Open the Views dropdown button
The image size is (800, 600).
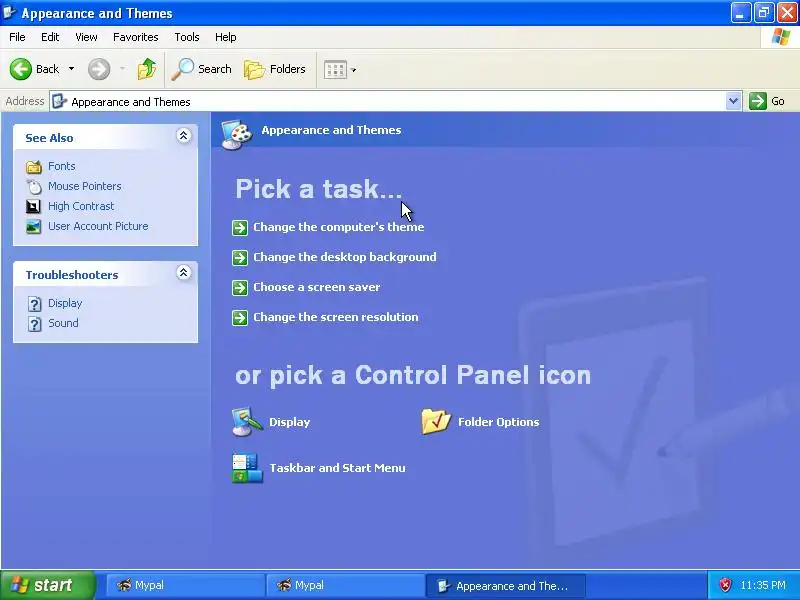point(340,69)
